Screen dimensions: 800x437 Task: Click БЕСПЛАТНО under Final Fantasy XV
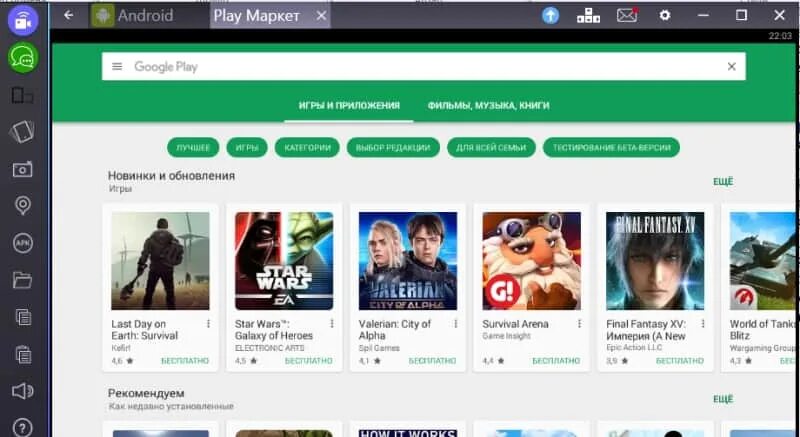pos(680,361)
